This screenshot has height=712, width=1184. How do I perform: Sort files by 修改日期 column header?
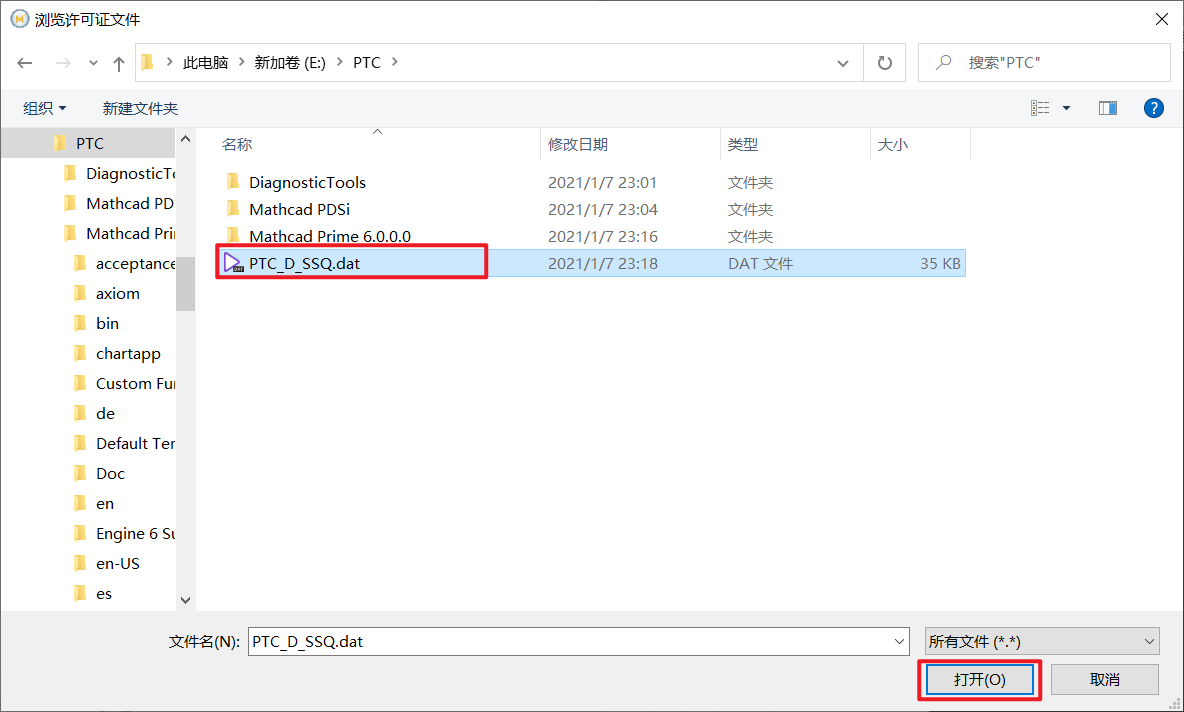[578, 144]
